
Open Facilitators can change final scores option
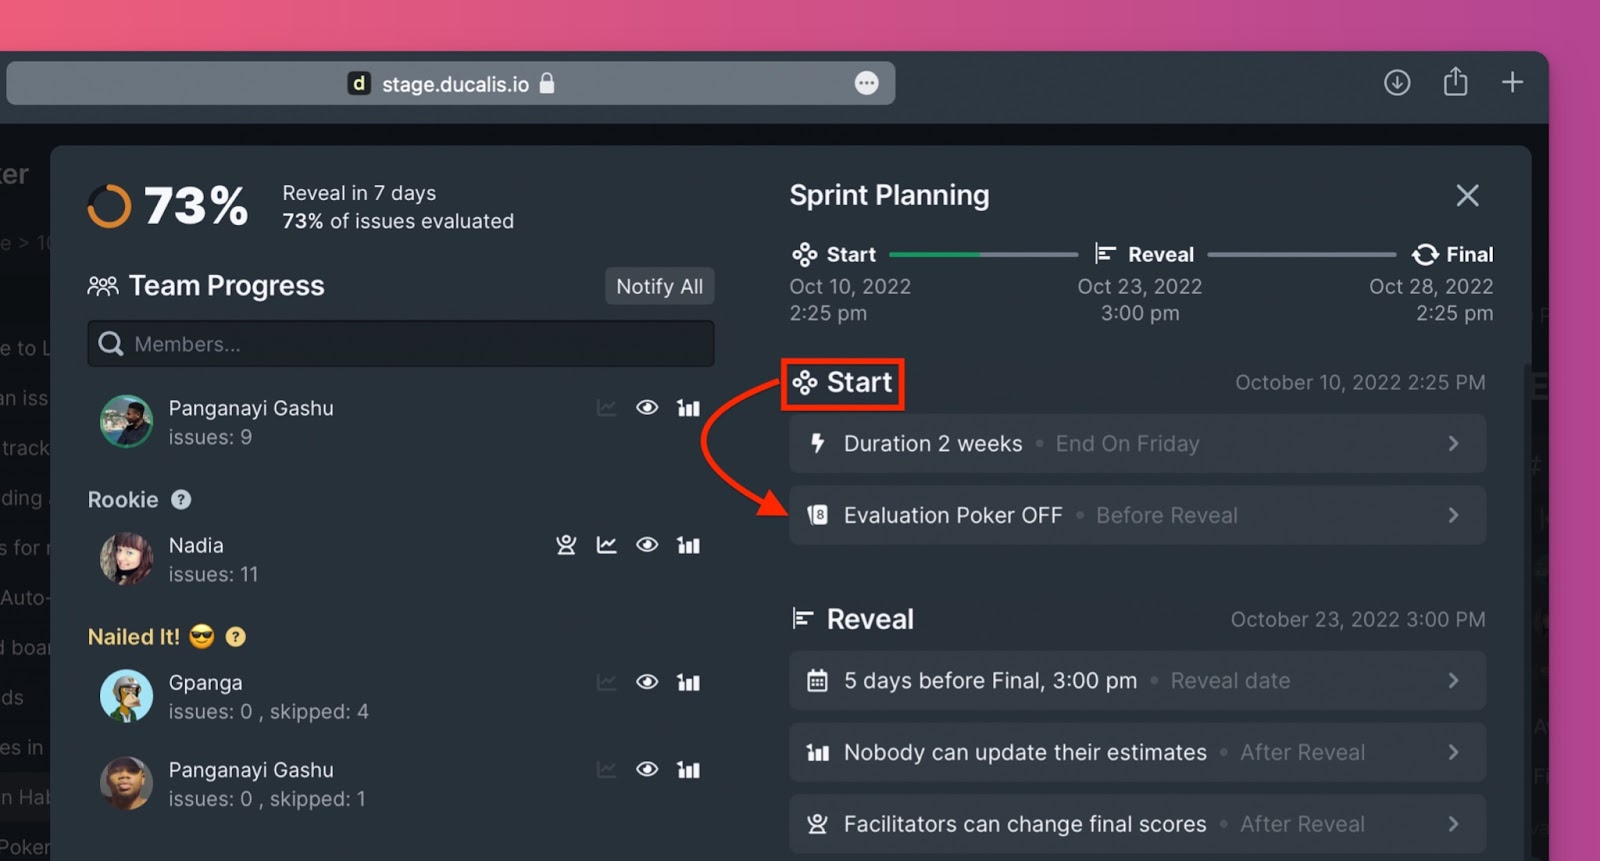pyautogui.click(x=1137, y=825)
